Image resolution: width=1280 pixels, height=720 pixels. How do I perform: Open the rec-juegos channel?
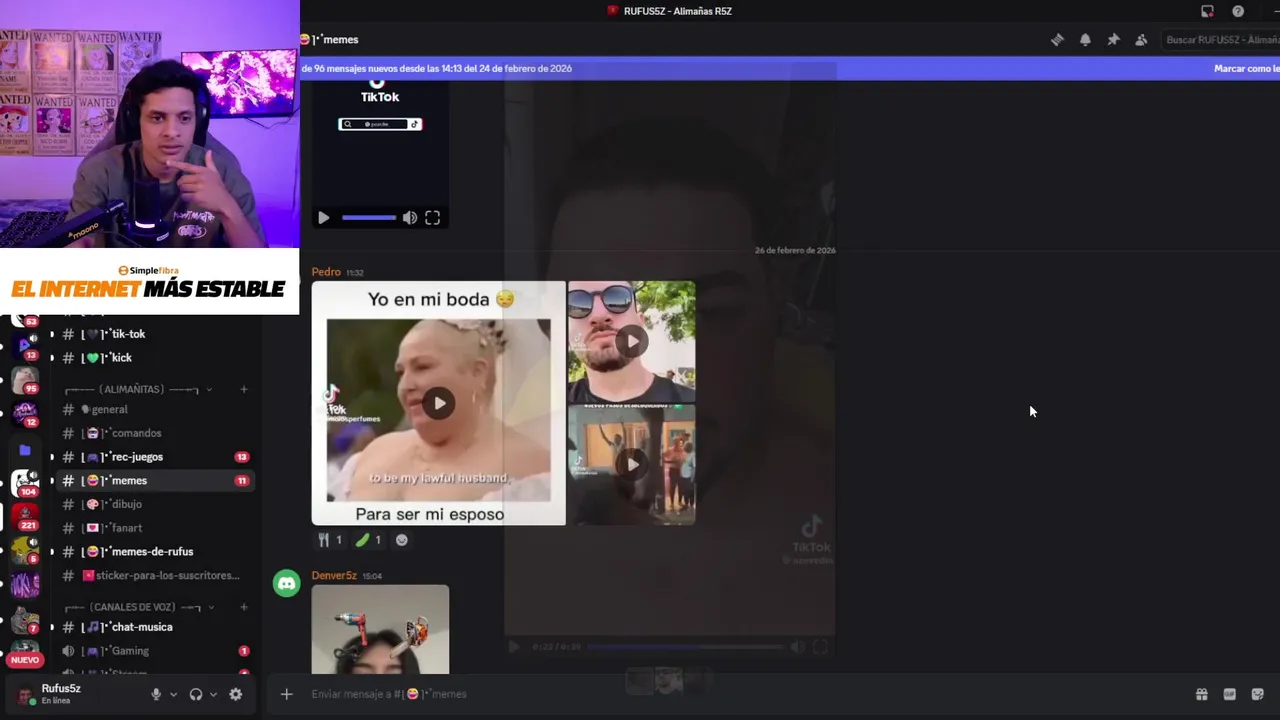[154, 457]
